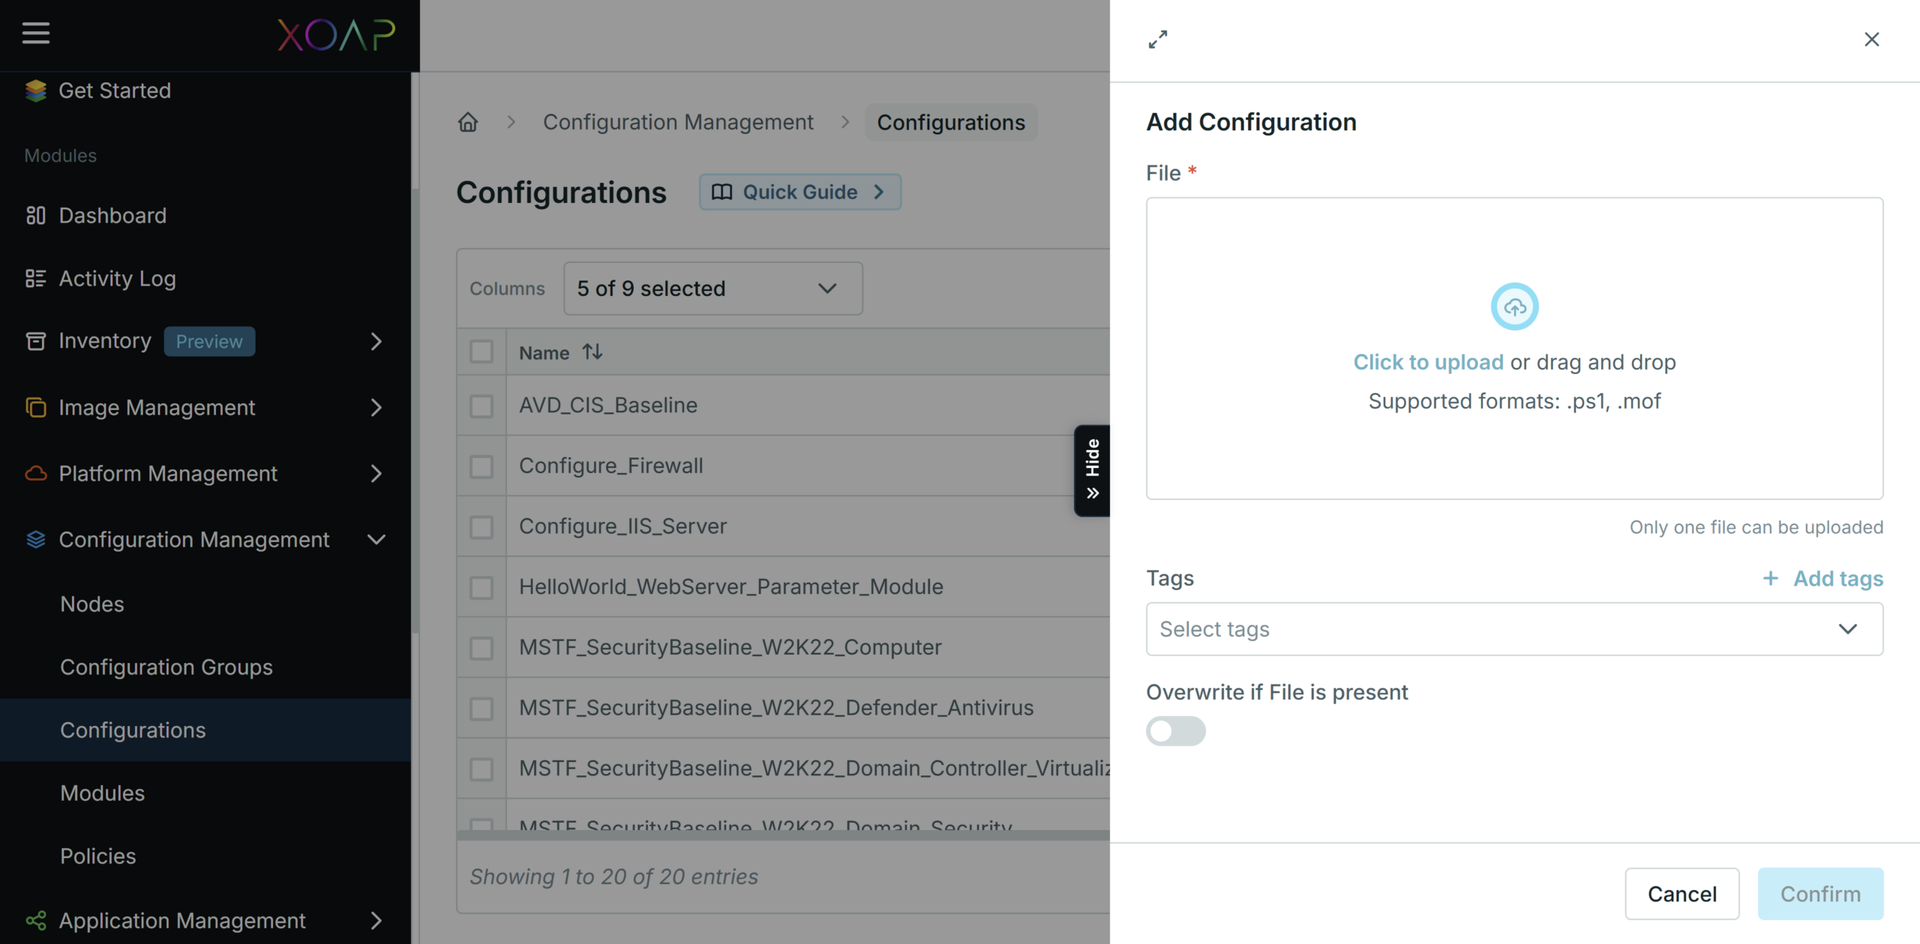This screenshot has height=944, width=1920.
Task: Click the home breadcrumb icon
Action: [x=467, y=121]
